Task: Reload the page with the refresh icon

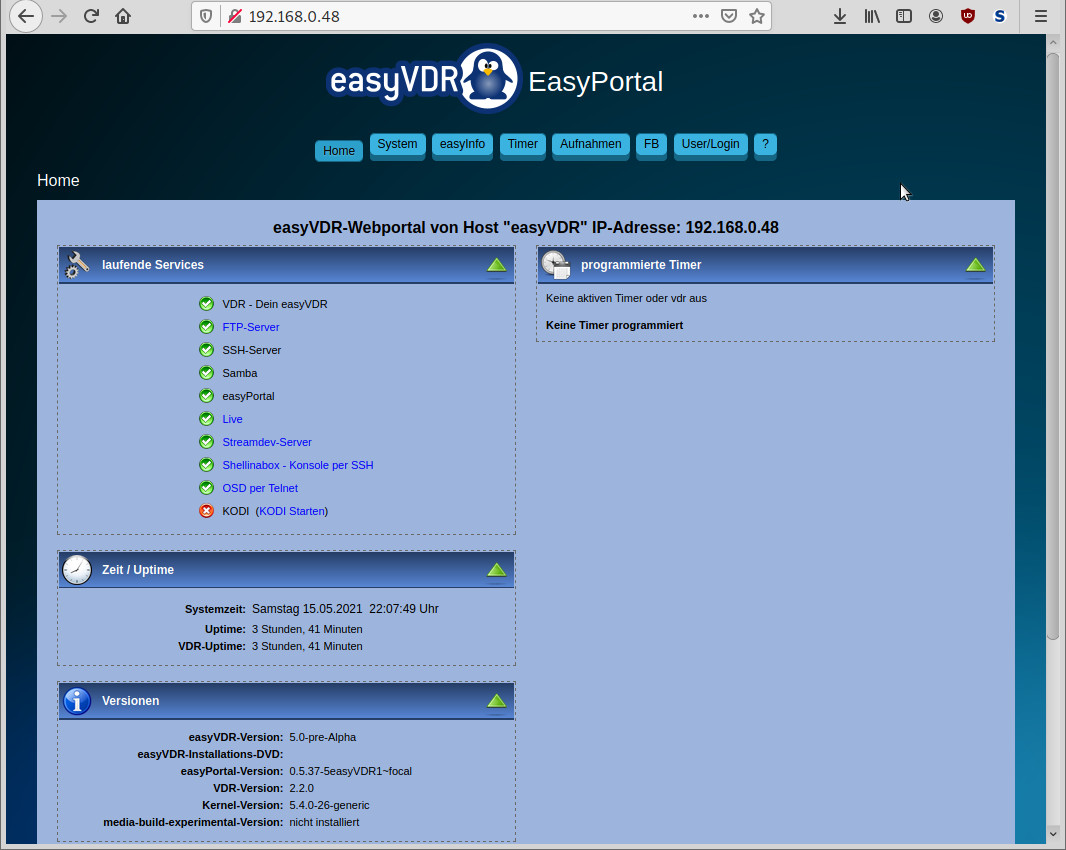Action: pos(91,16)
